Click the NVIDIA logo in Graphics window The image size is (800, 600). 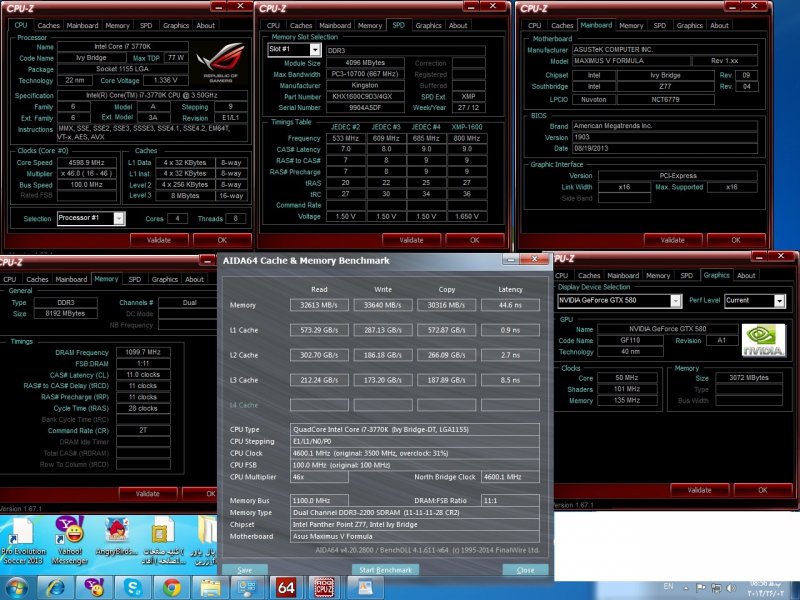pos(763,340)
